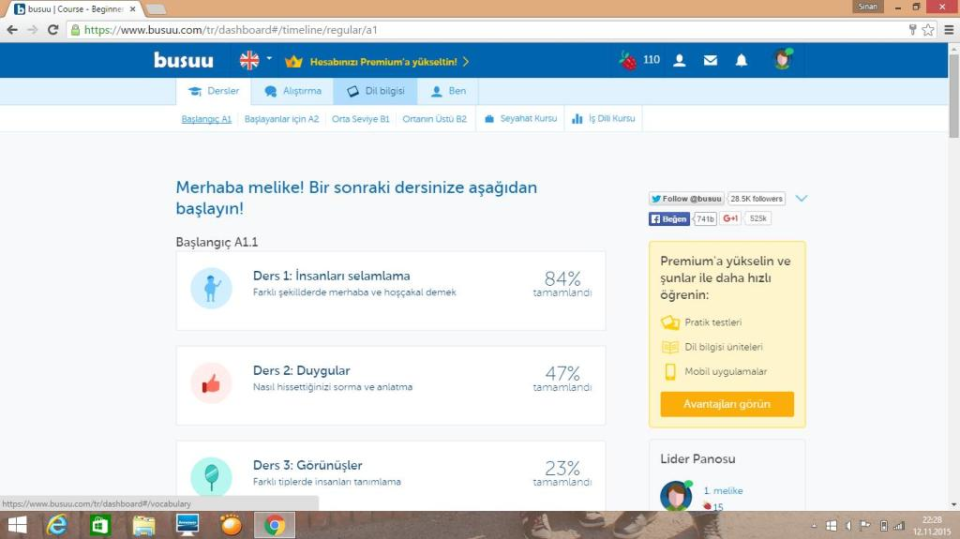The height and width of the screenshot is (539, 960).
Task: Click Twitter Follow @busuu button
Action: [686, 198]
